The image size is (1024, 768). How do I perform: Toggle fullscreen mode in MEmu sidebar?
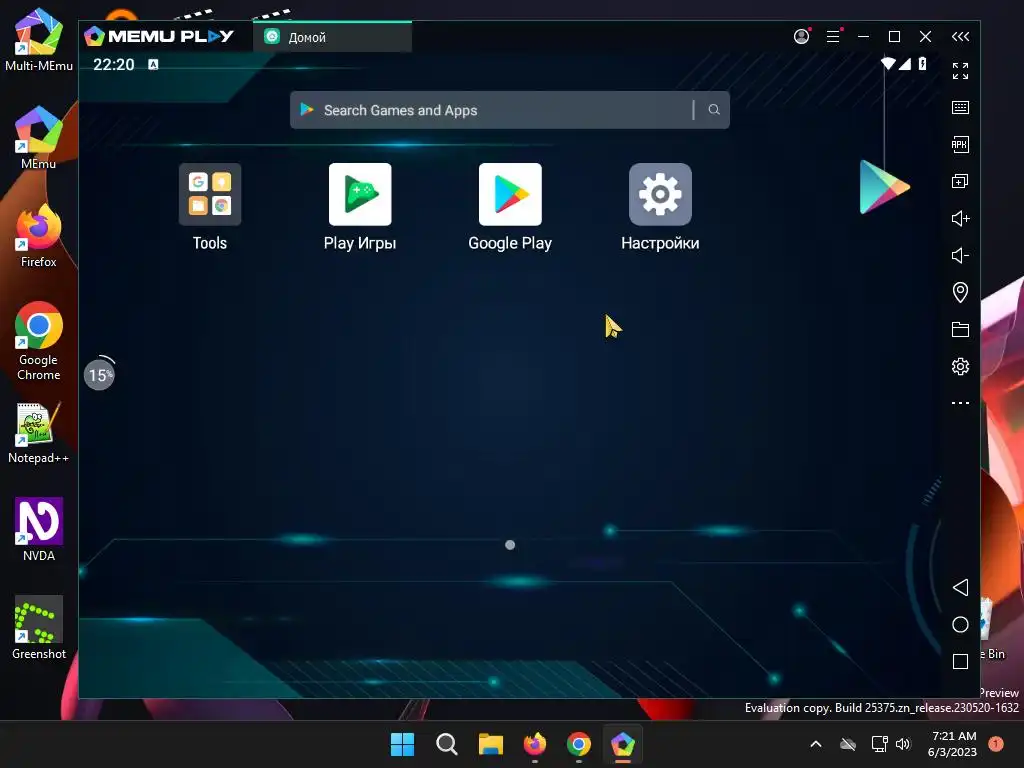coord(960,71)
